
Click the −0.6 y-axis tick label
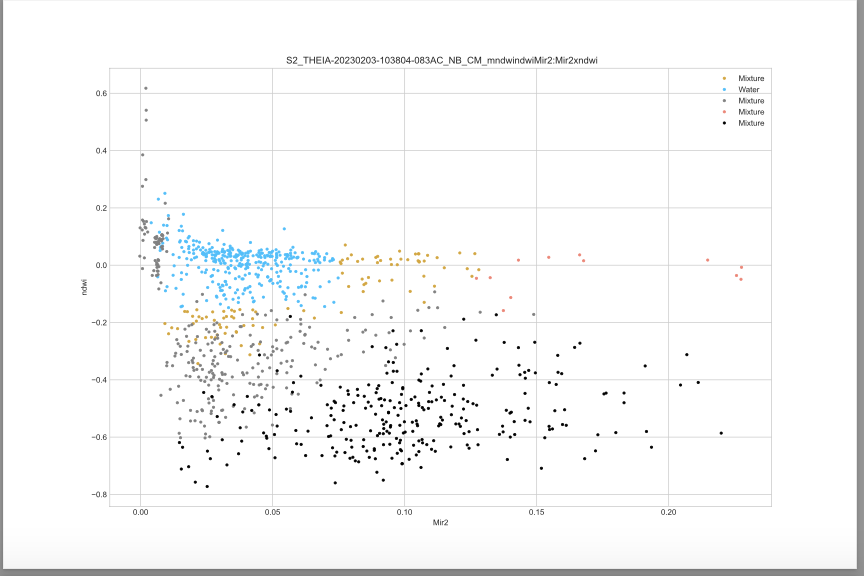click(99, 438)
